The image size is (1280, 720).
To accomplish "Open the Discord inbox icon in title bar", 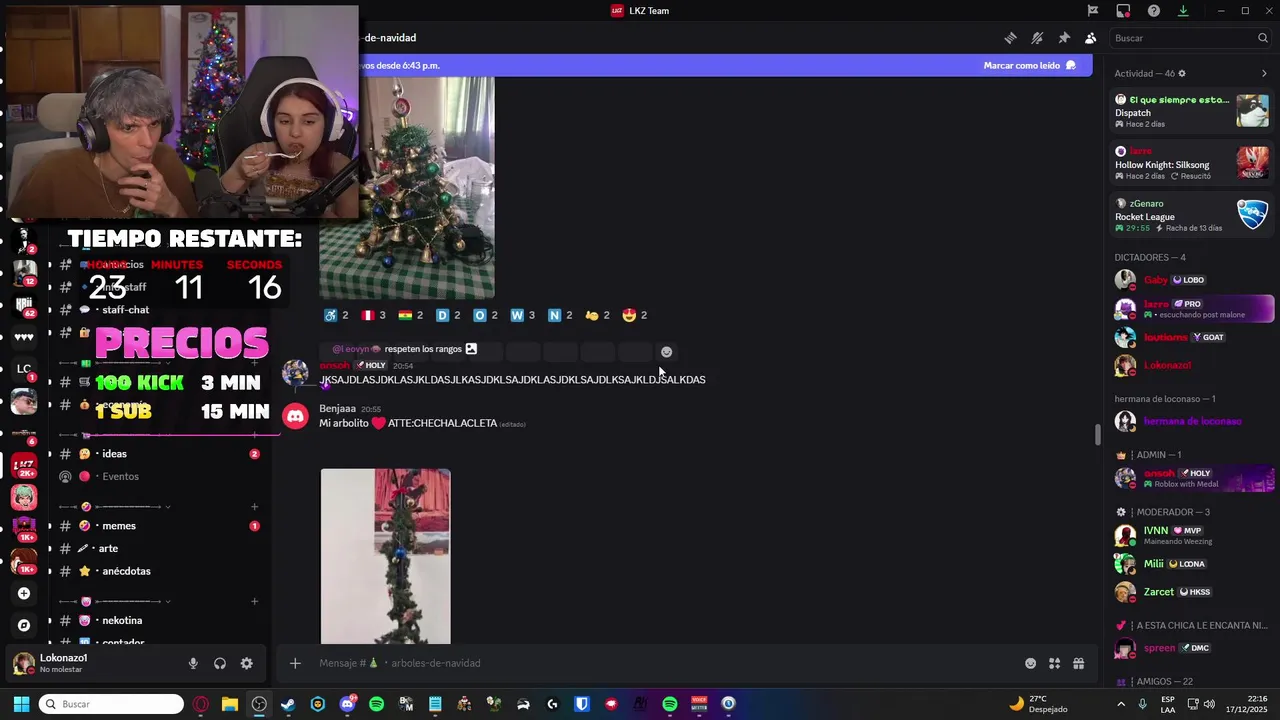I will (1123, 11).
